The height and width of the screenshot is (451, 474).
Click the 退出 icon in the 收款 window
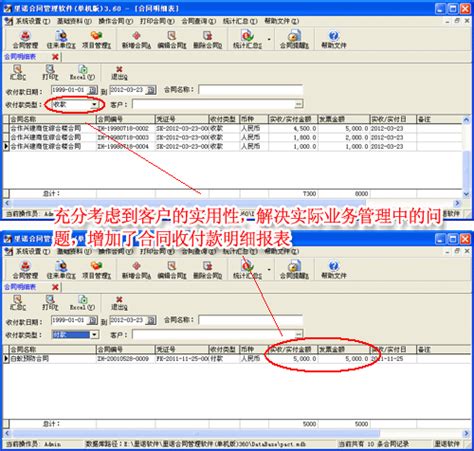pyautogui.click(x=119, y=72)
